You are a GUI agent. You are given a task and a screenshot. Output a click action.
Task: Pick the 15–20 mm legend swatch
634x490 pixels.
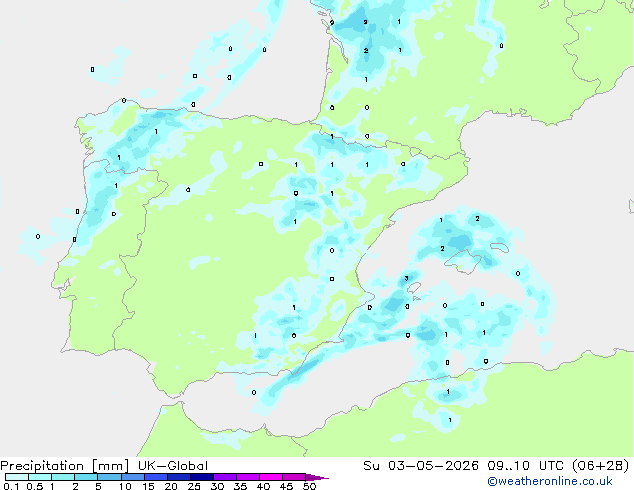pyautogui.click(x=155, y=477)
